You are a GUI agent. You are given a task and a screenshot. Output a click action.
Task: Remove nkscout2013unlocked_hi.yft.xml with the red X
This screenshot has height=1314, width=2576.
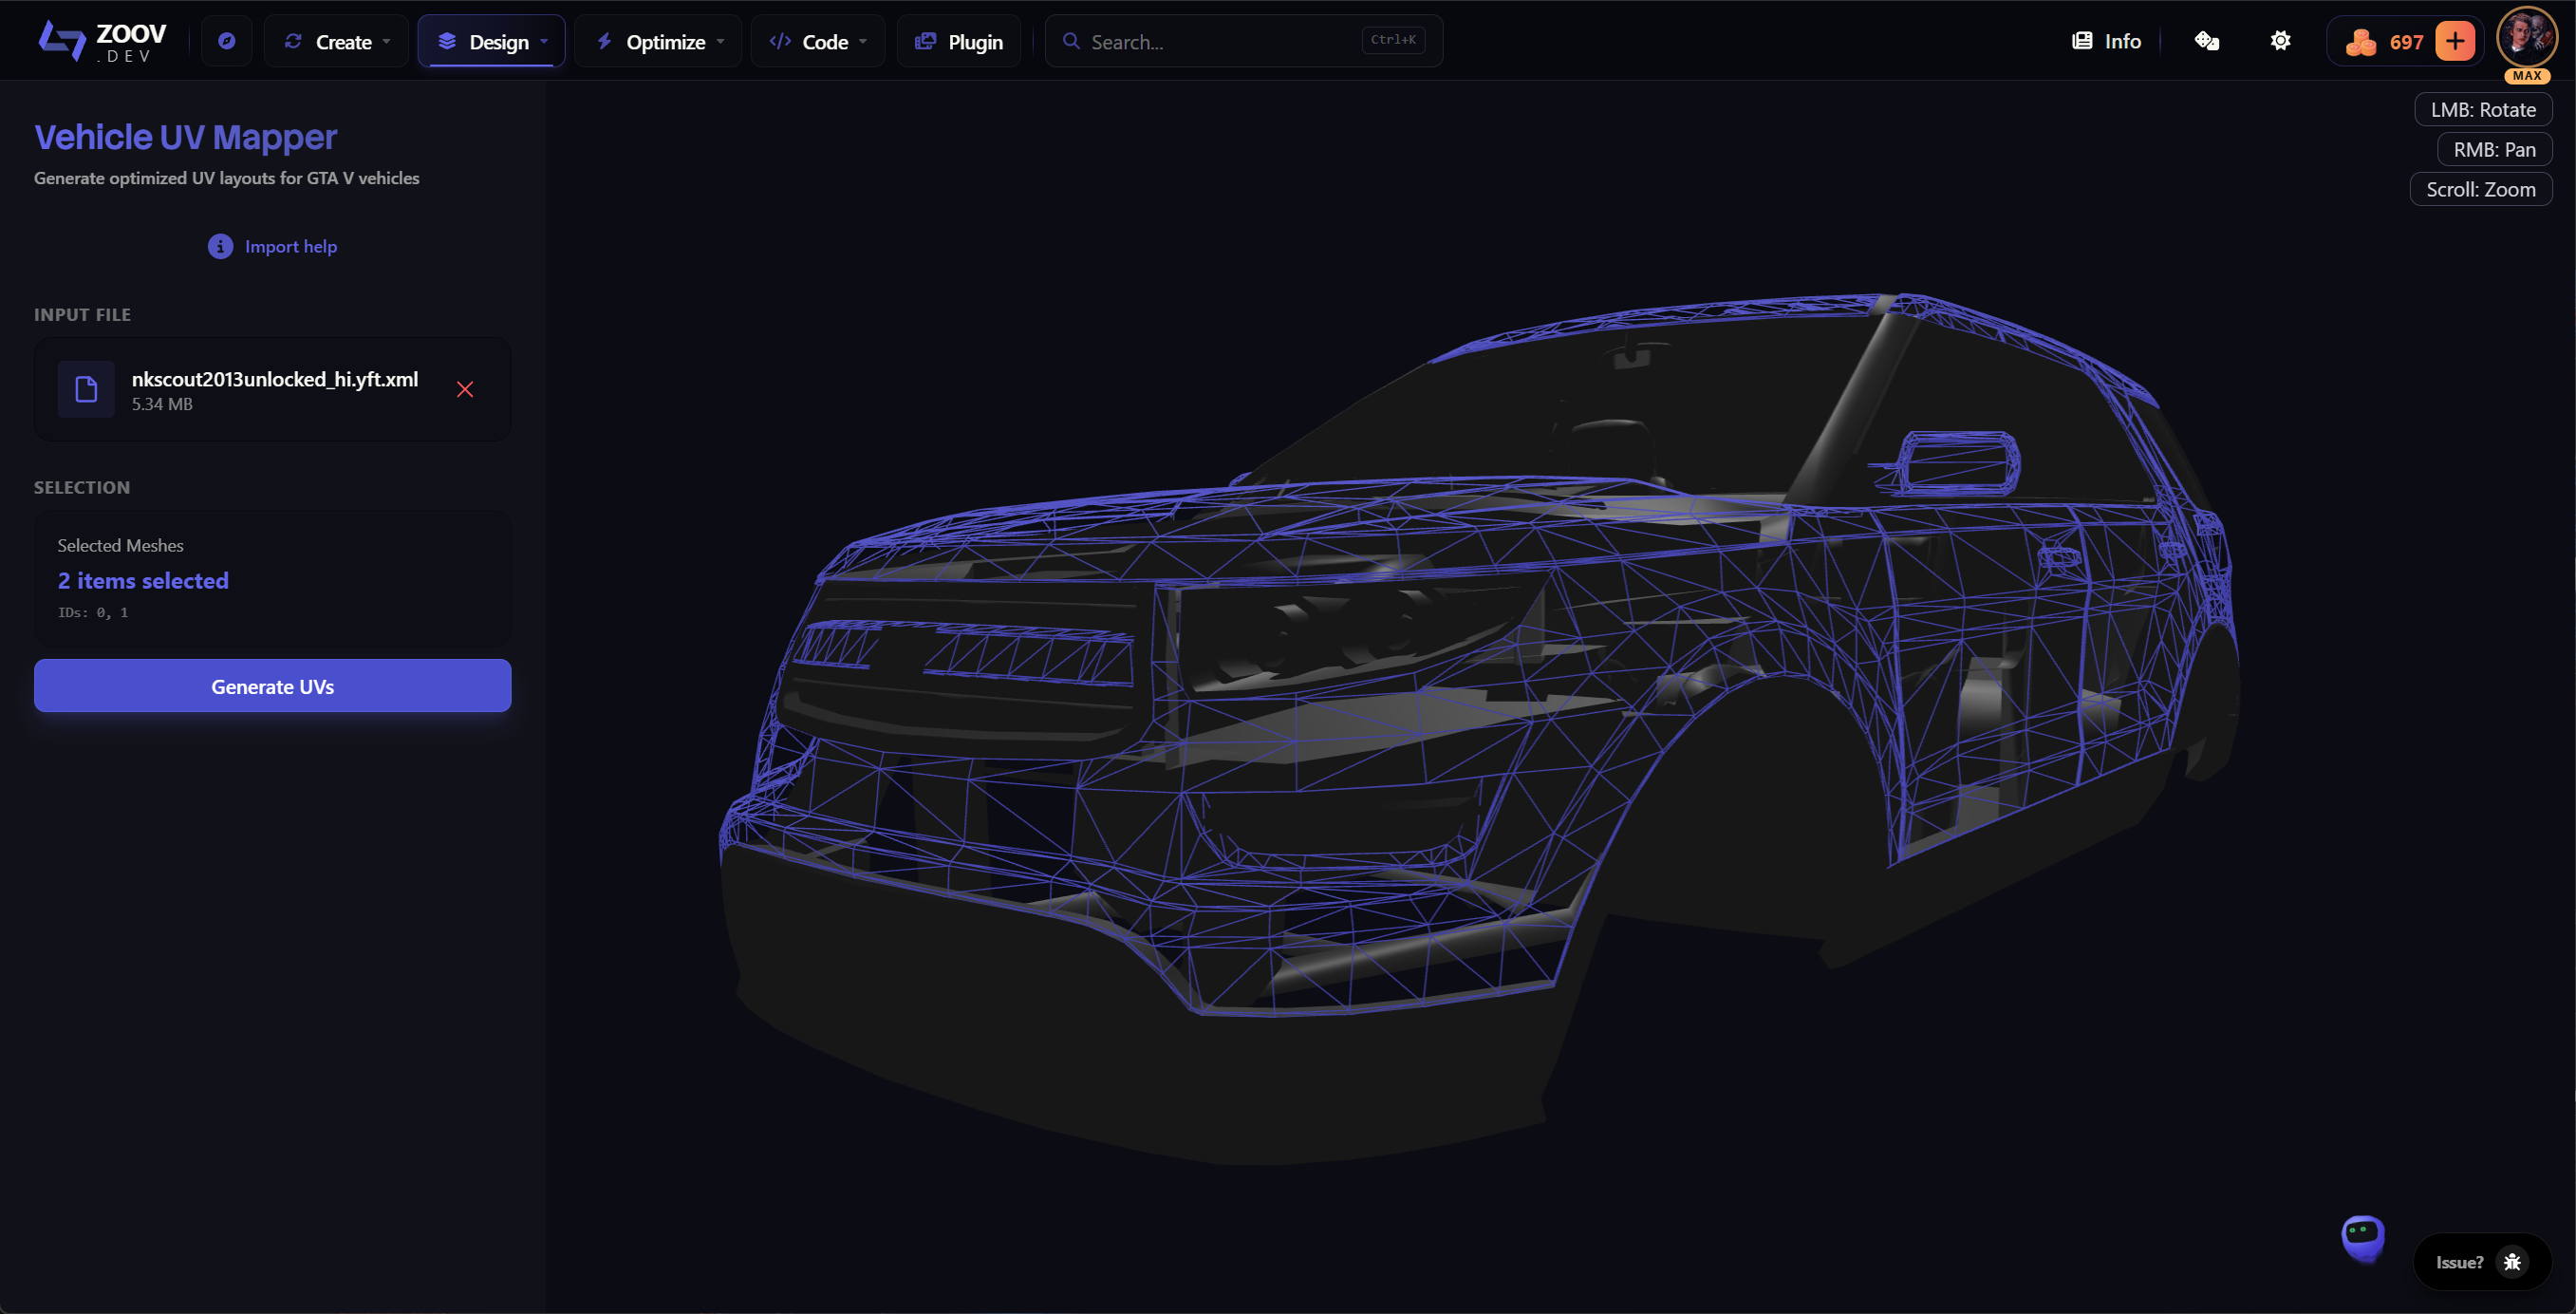464,390
